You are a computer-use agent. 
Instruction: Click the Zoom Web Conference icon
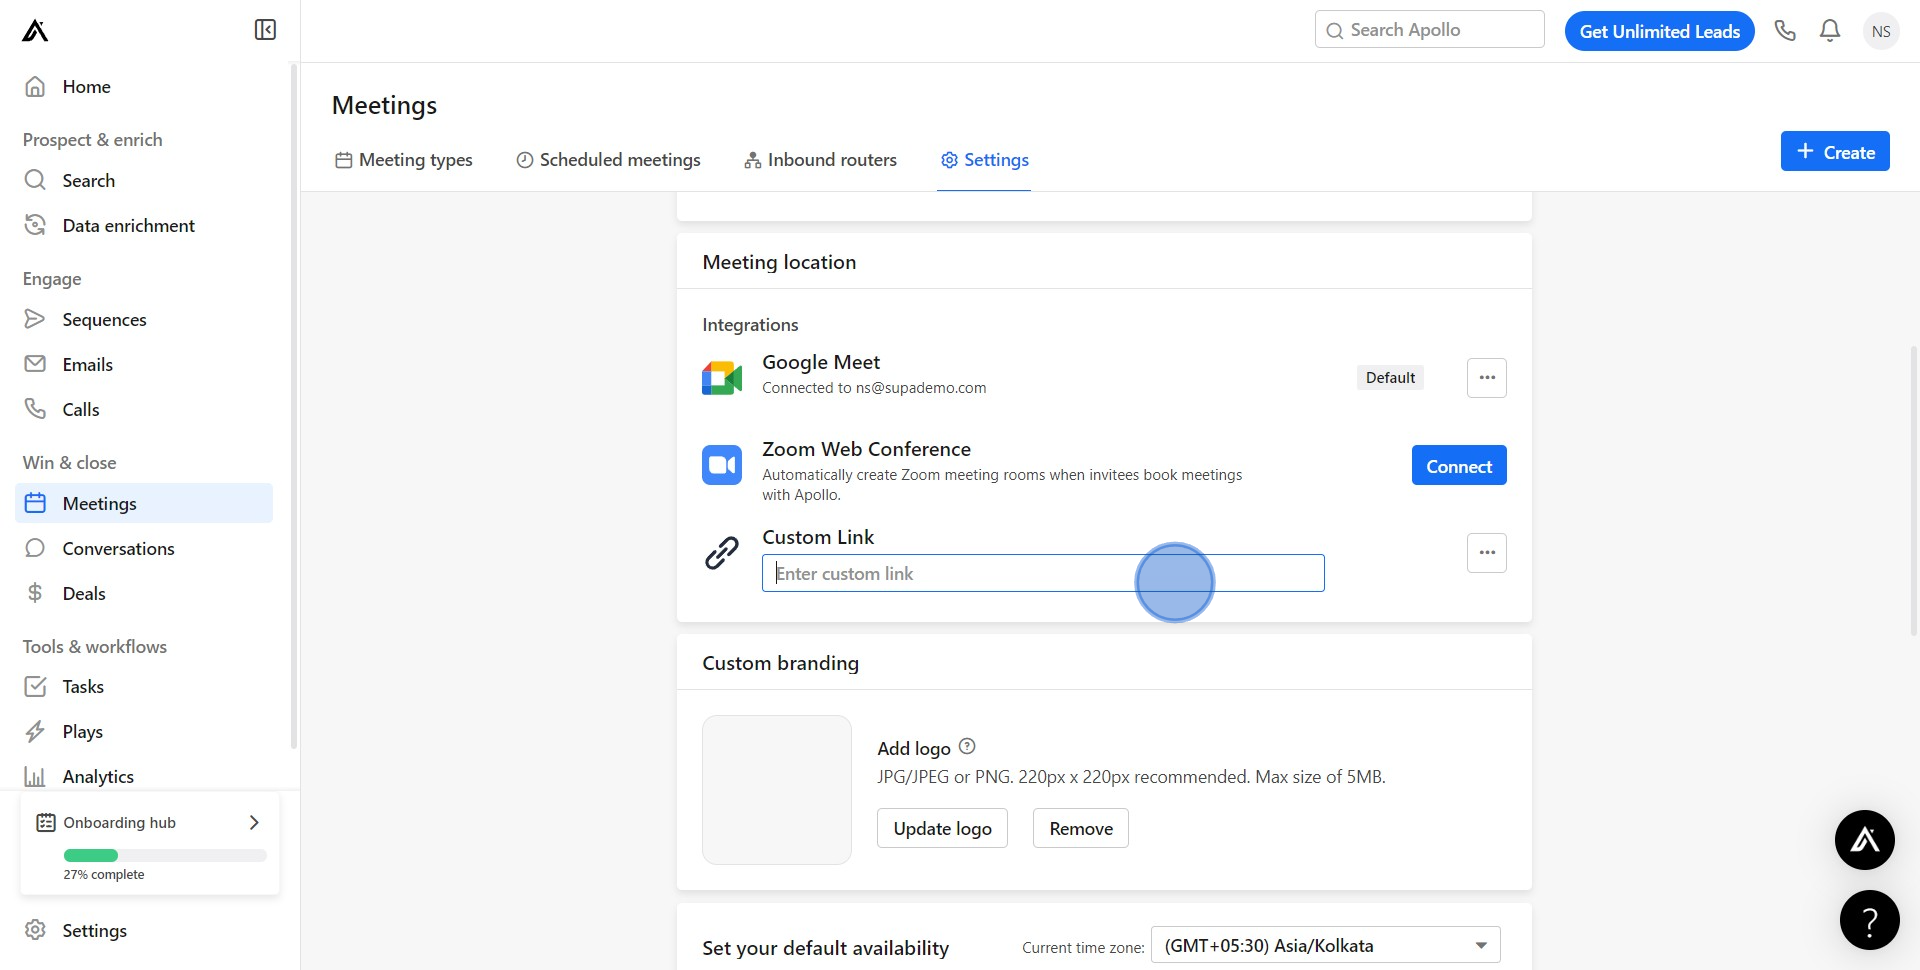[722, 465]
